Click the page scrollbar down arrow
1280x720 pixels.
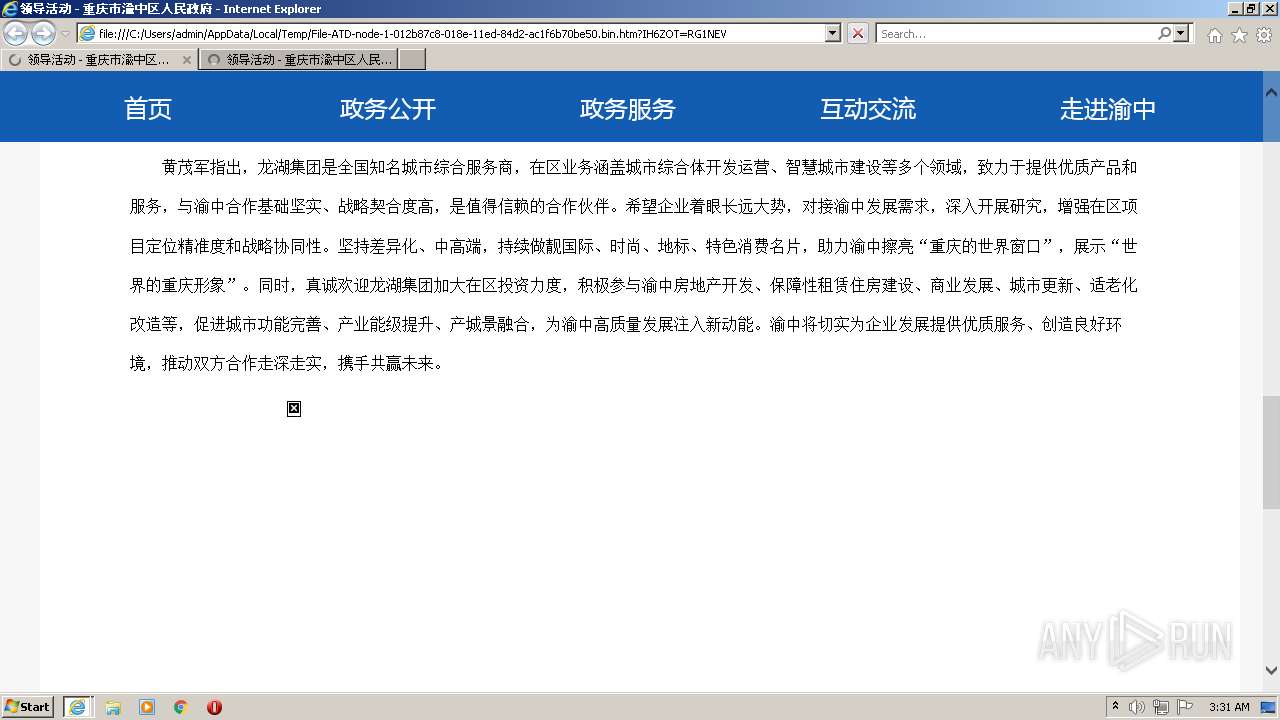coord(1271,671)
